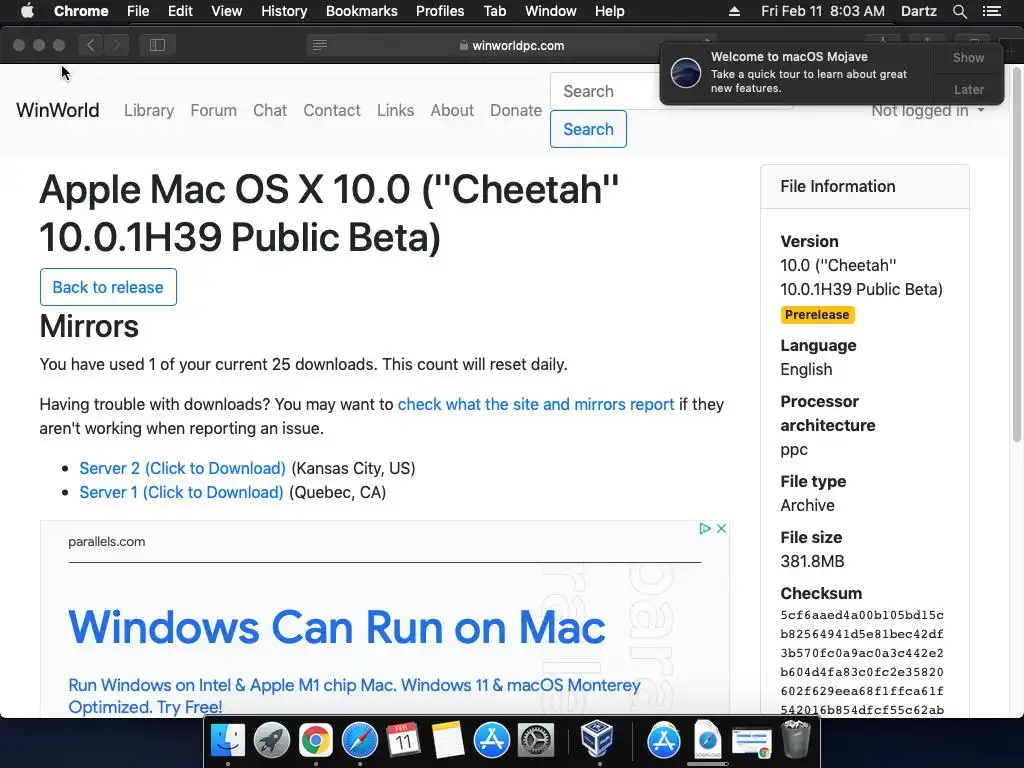Expand the Not logged in dropdown
Viewport: 1024px width, 768px height.
coord(927,110)
